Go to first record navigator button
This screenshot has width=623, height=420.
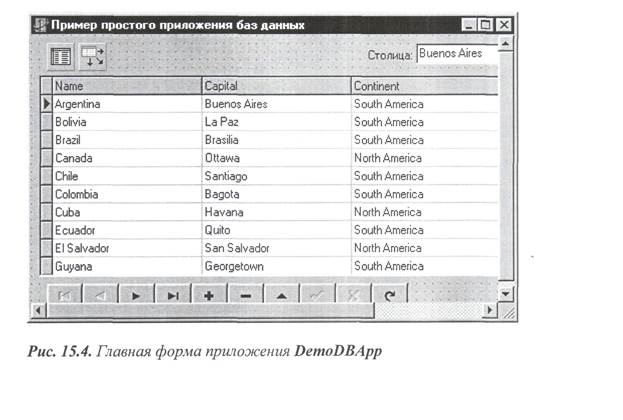(x=65, y=295)
